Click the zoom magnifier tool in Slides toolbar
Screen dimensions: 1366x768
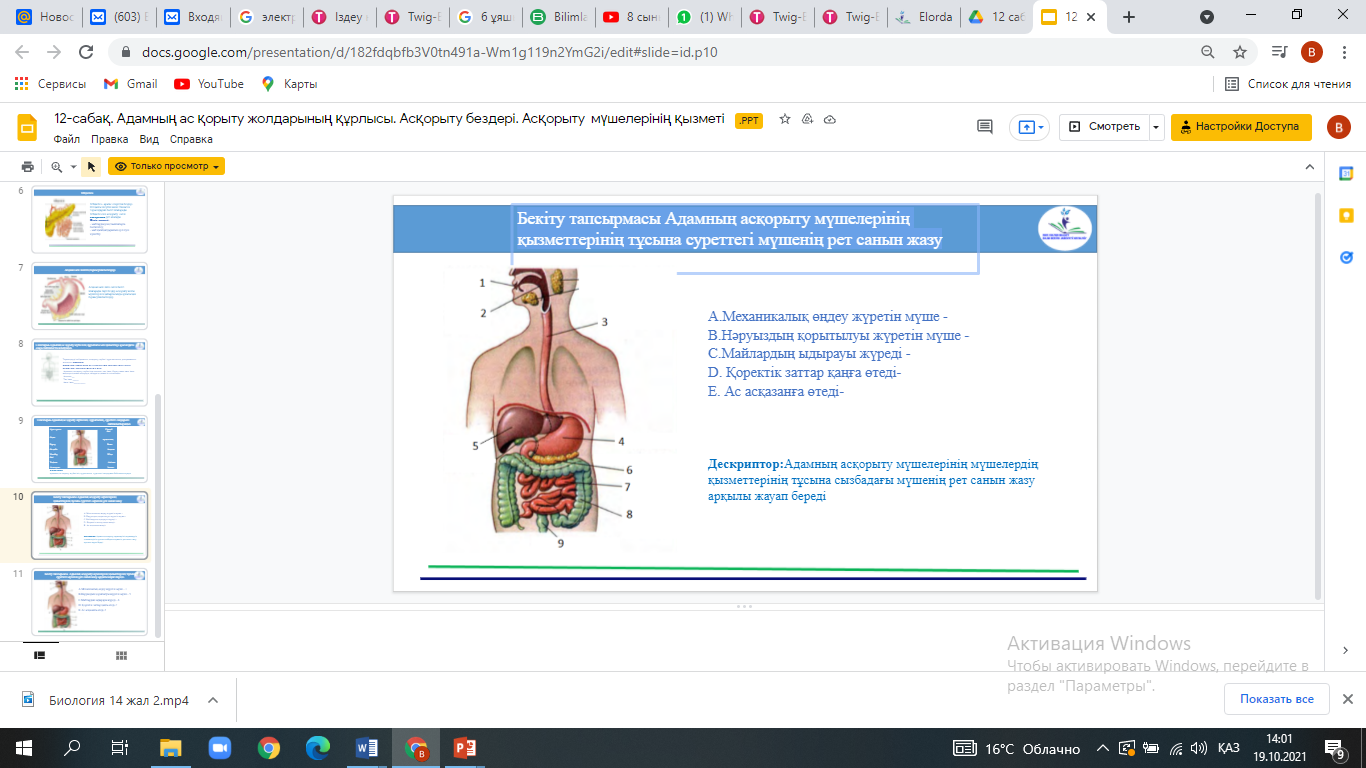coord(57,167)
